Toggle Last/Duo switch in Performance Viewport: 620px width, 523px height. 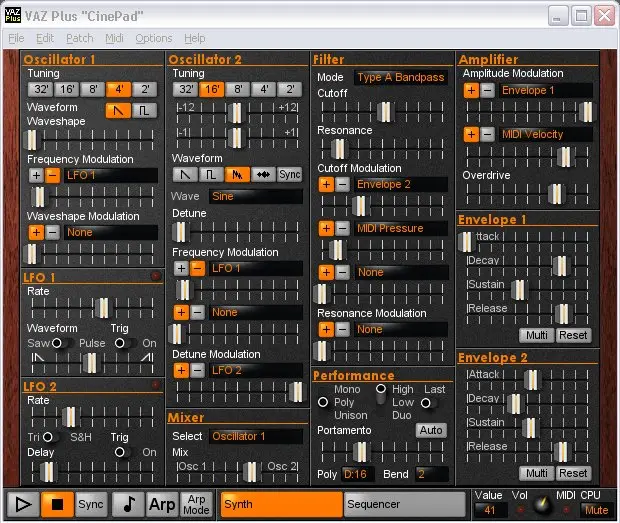pos(429,403)
